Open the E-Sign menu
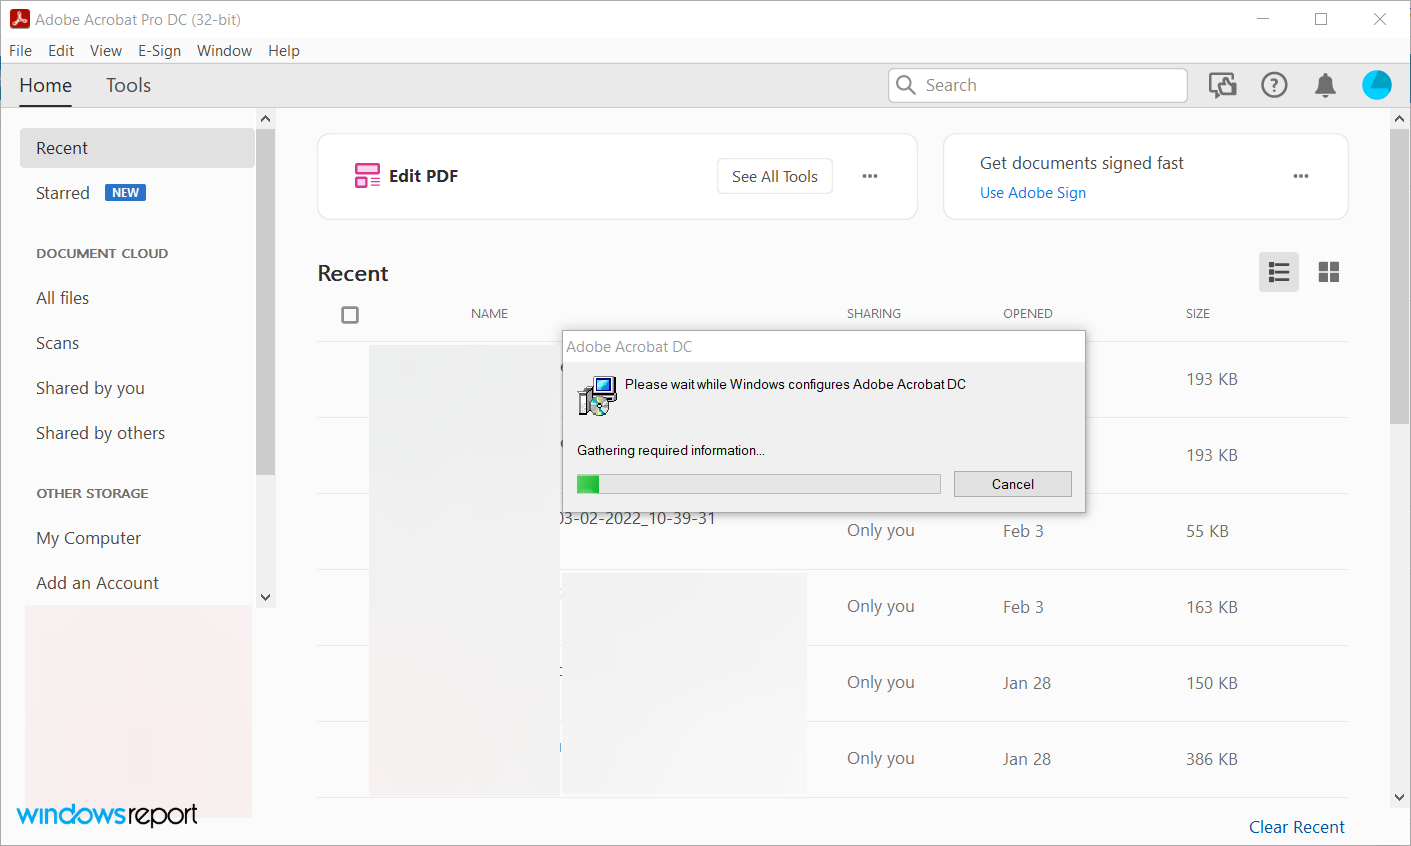The width and height of the screenshot is (1411, 846). tap(160, 51)
